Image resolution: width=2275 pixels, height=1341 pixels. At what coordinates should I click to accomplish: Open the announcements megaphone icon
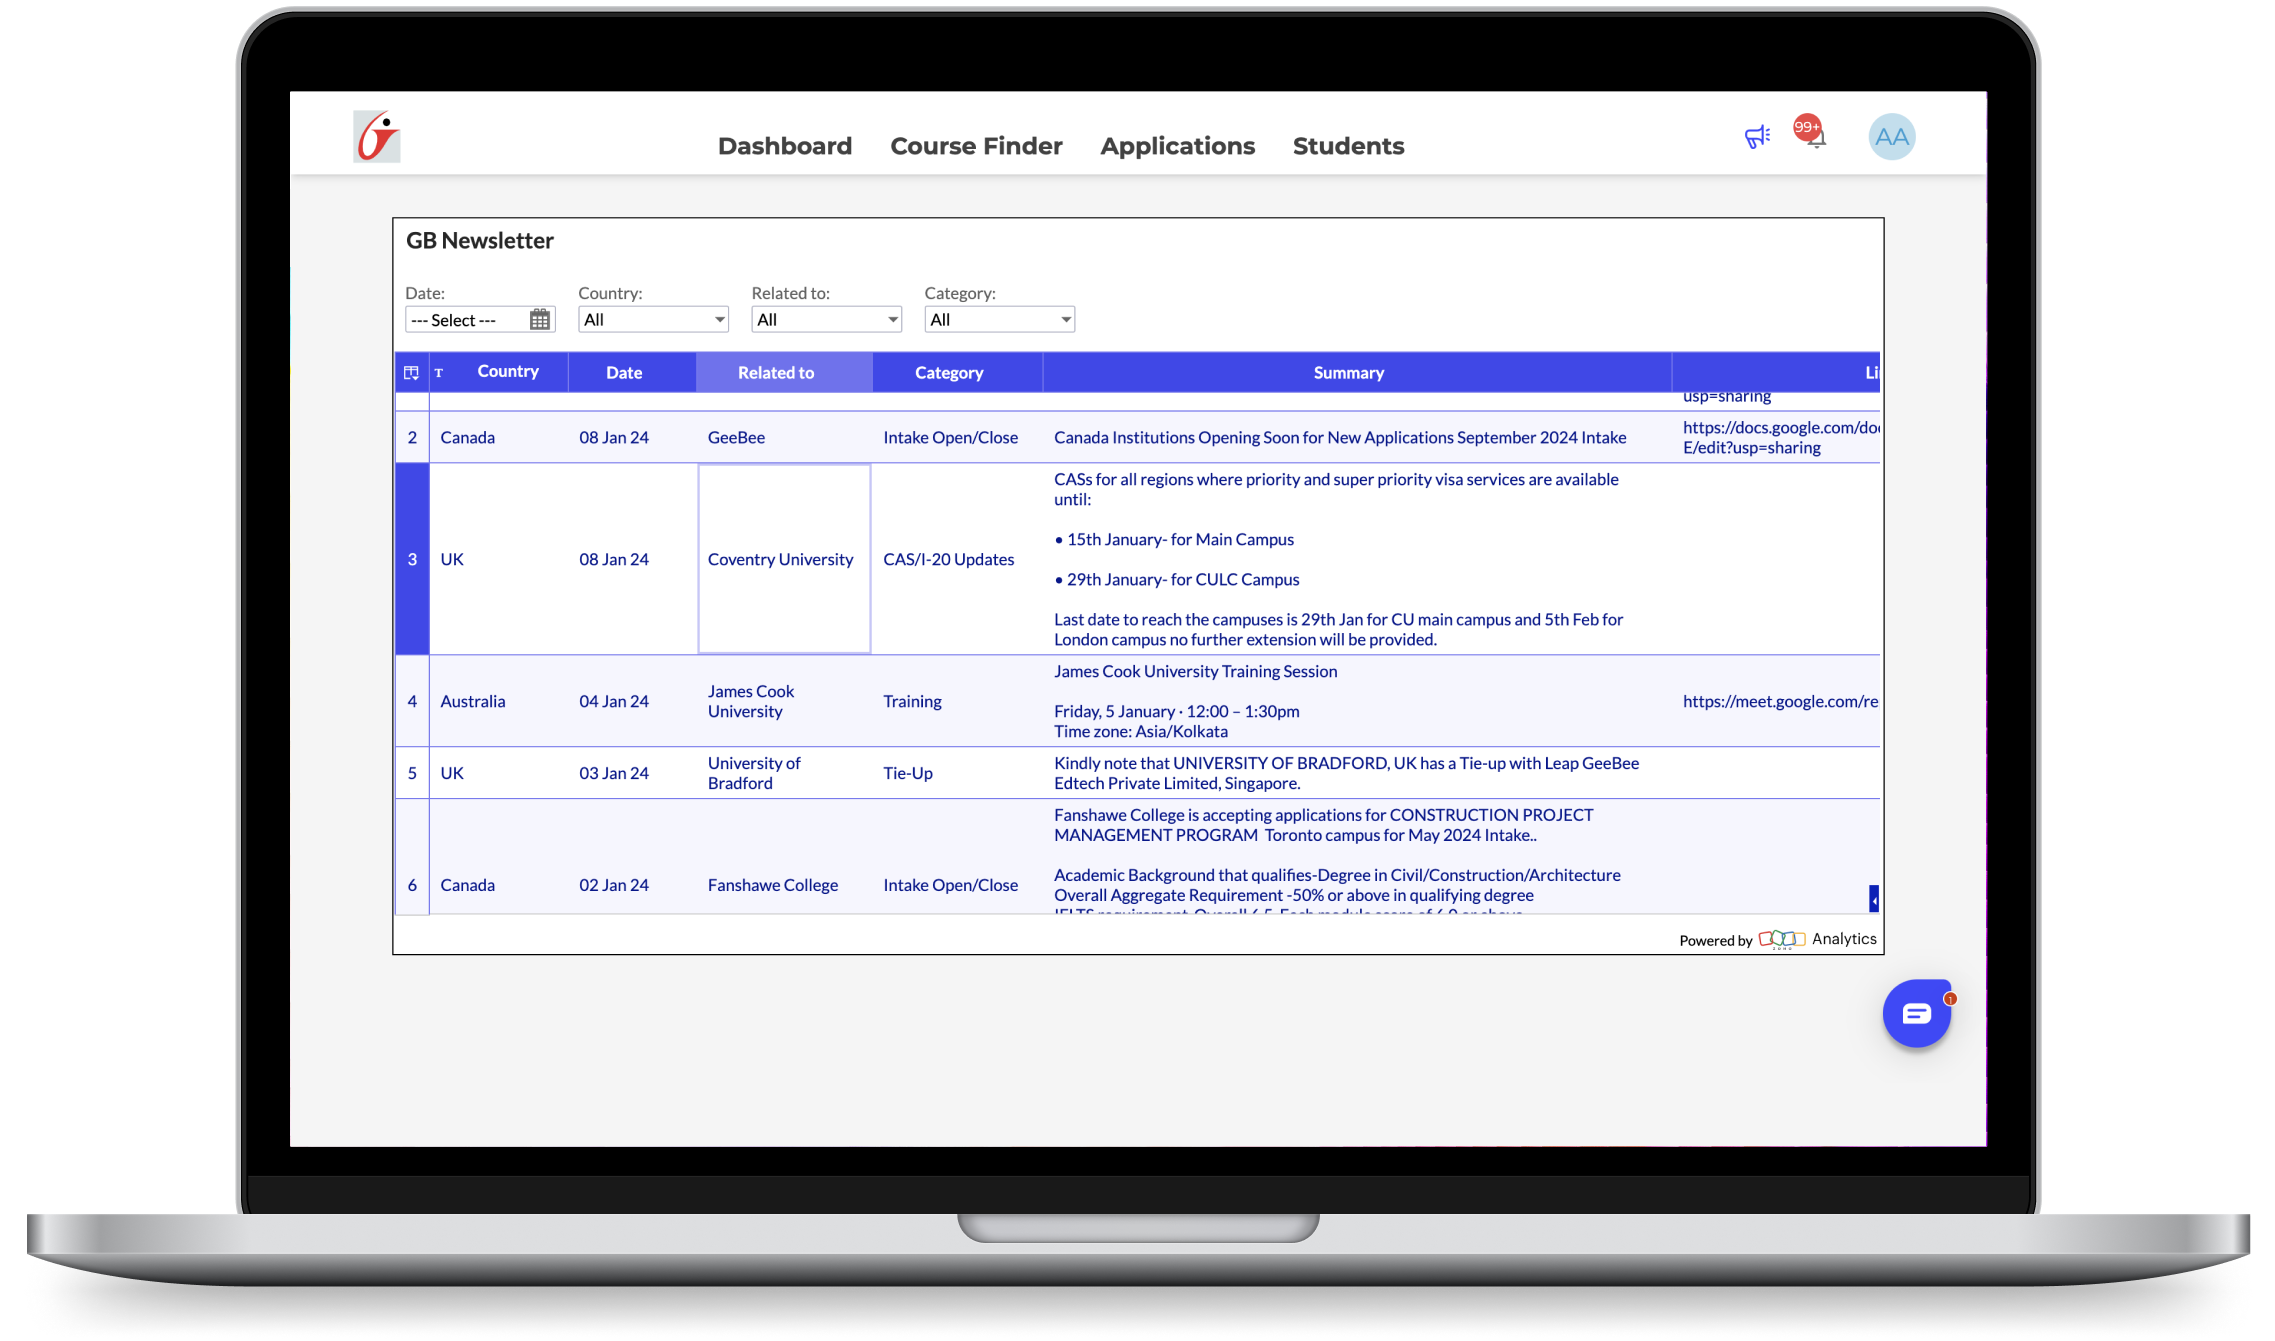pyautogui.click(x=1757, y=137)
